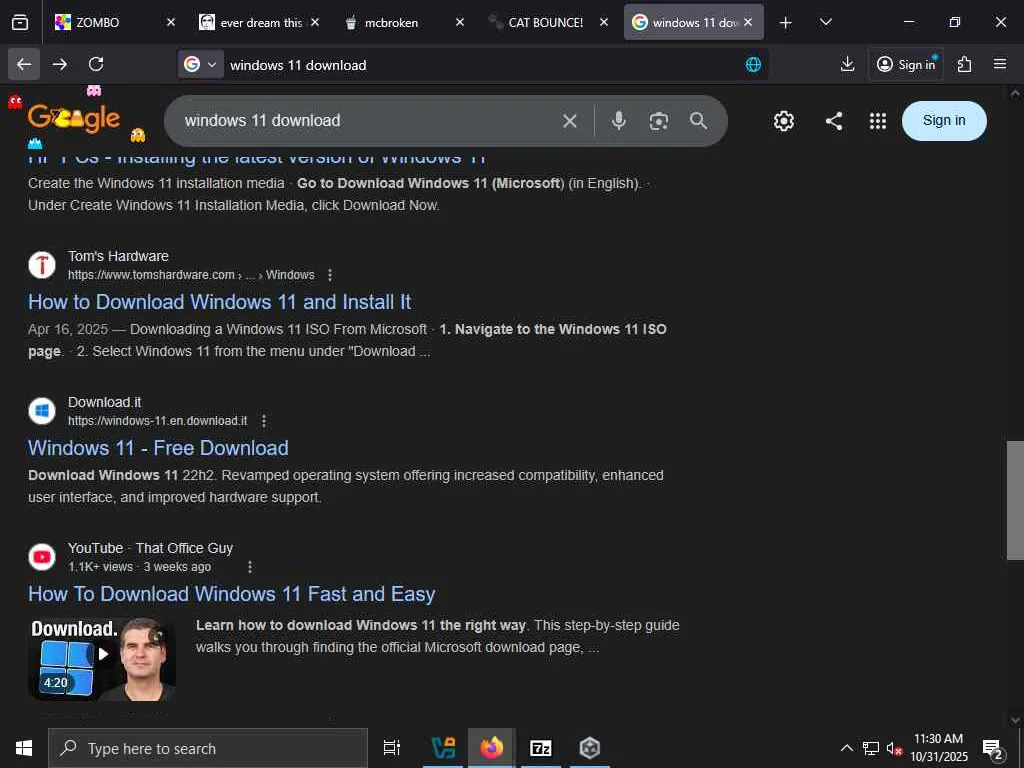Click the Tom's Hardware site favicon
The height and width of the screenshot is (768, 1024).
pos(42,265)
